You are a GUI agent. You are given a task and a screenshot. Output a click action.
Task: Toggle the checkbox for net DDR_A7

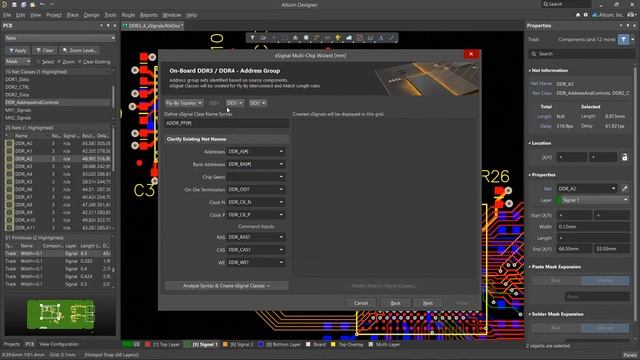tap(9, 197)
